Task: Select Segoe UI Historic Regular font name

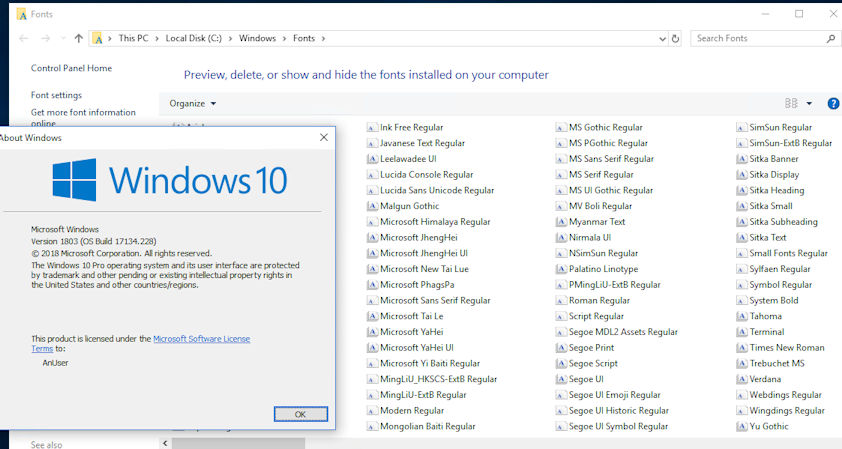Action: coord(619,411)
